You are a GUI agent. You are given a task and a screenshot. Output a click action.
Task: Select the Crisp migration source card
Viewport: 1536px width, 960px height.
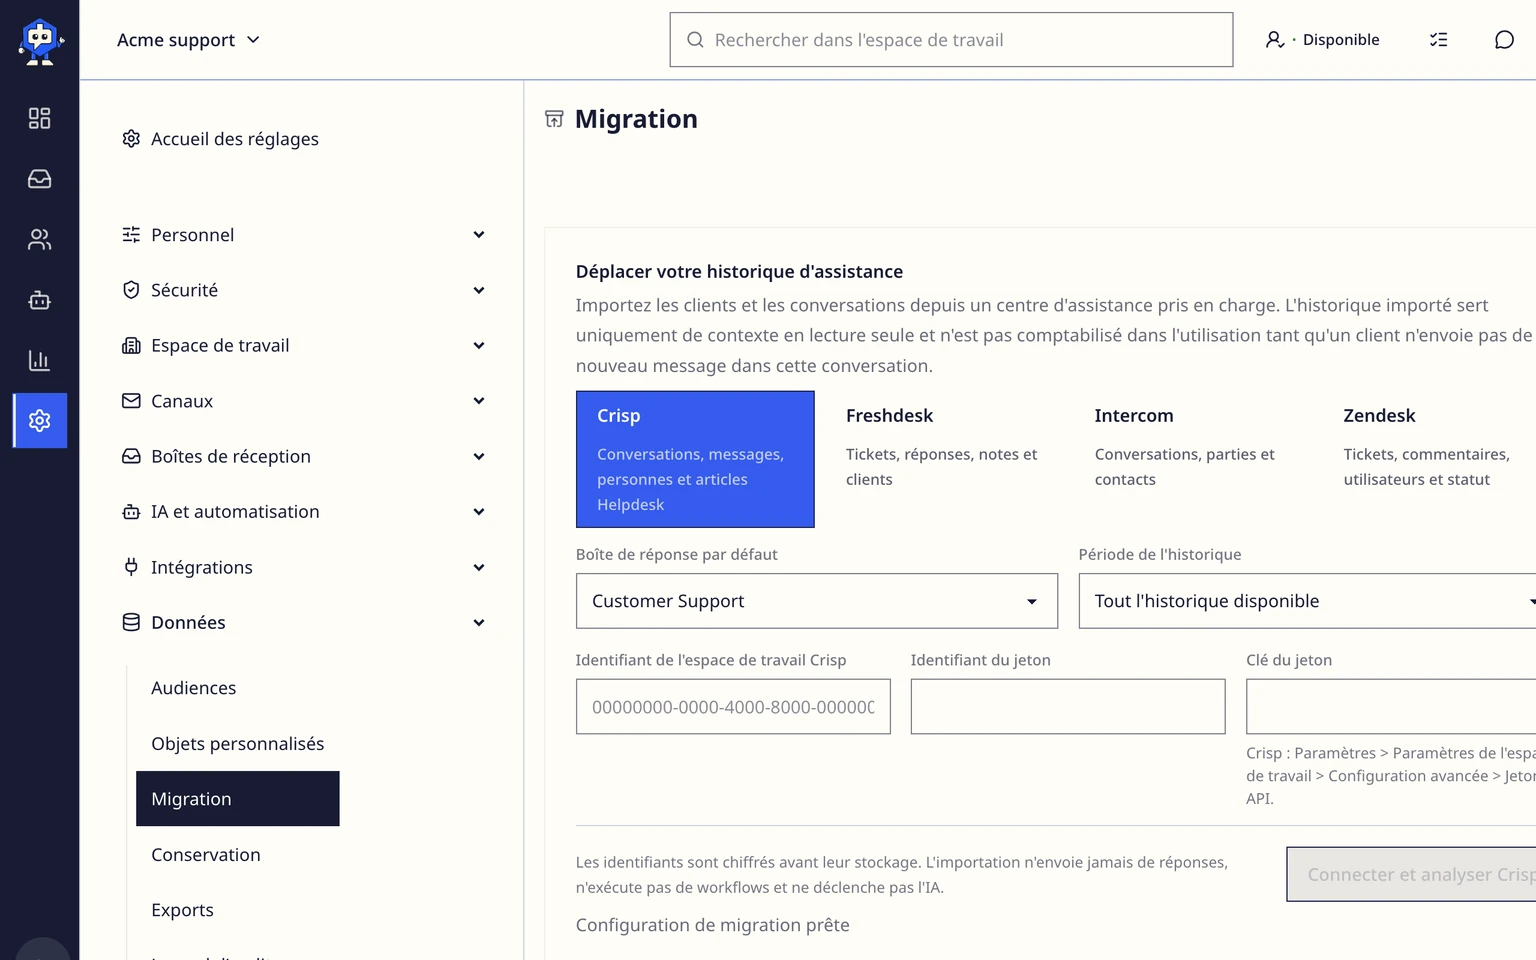coord(695,459)
